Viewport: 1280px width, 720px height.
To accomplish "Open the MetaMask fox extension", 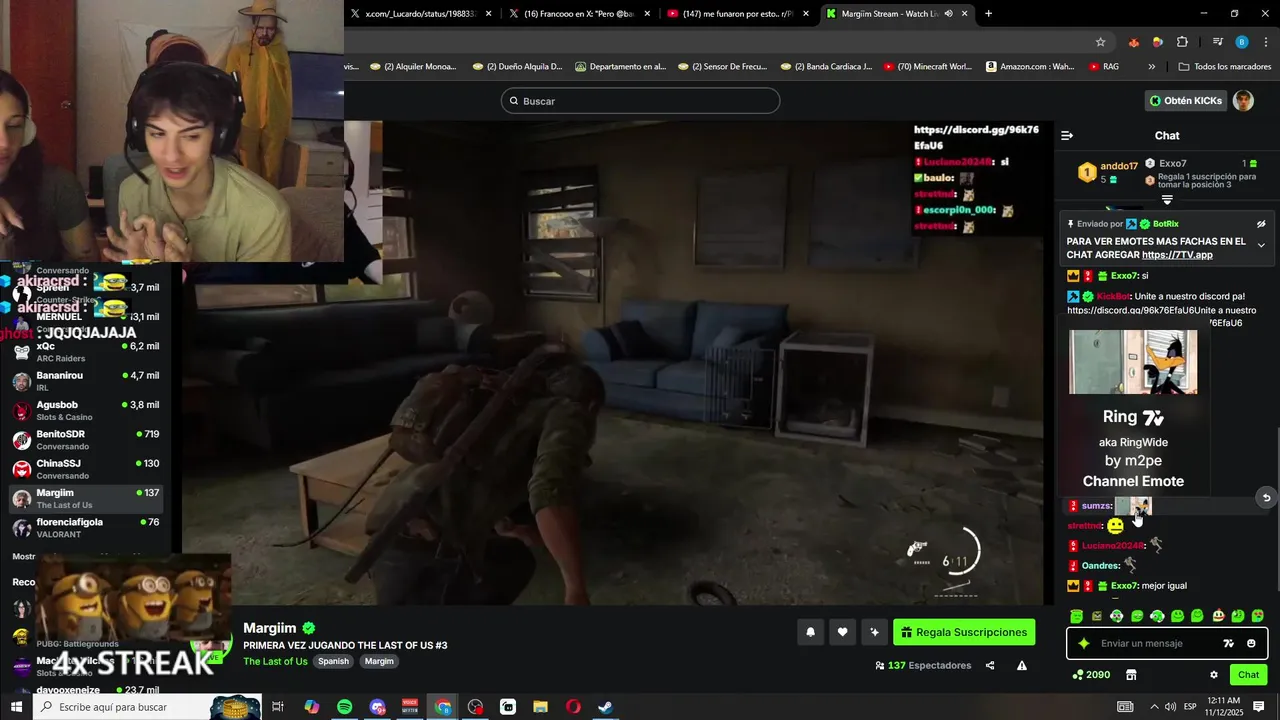I will click(1133, 42).
